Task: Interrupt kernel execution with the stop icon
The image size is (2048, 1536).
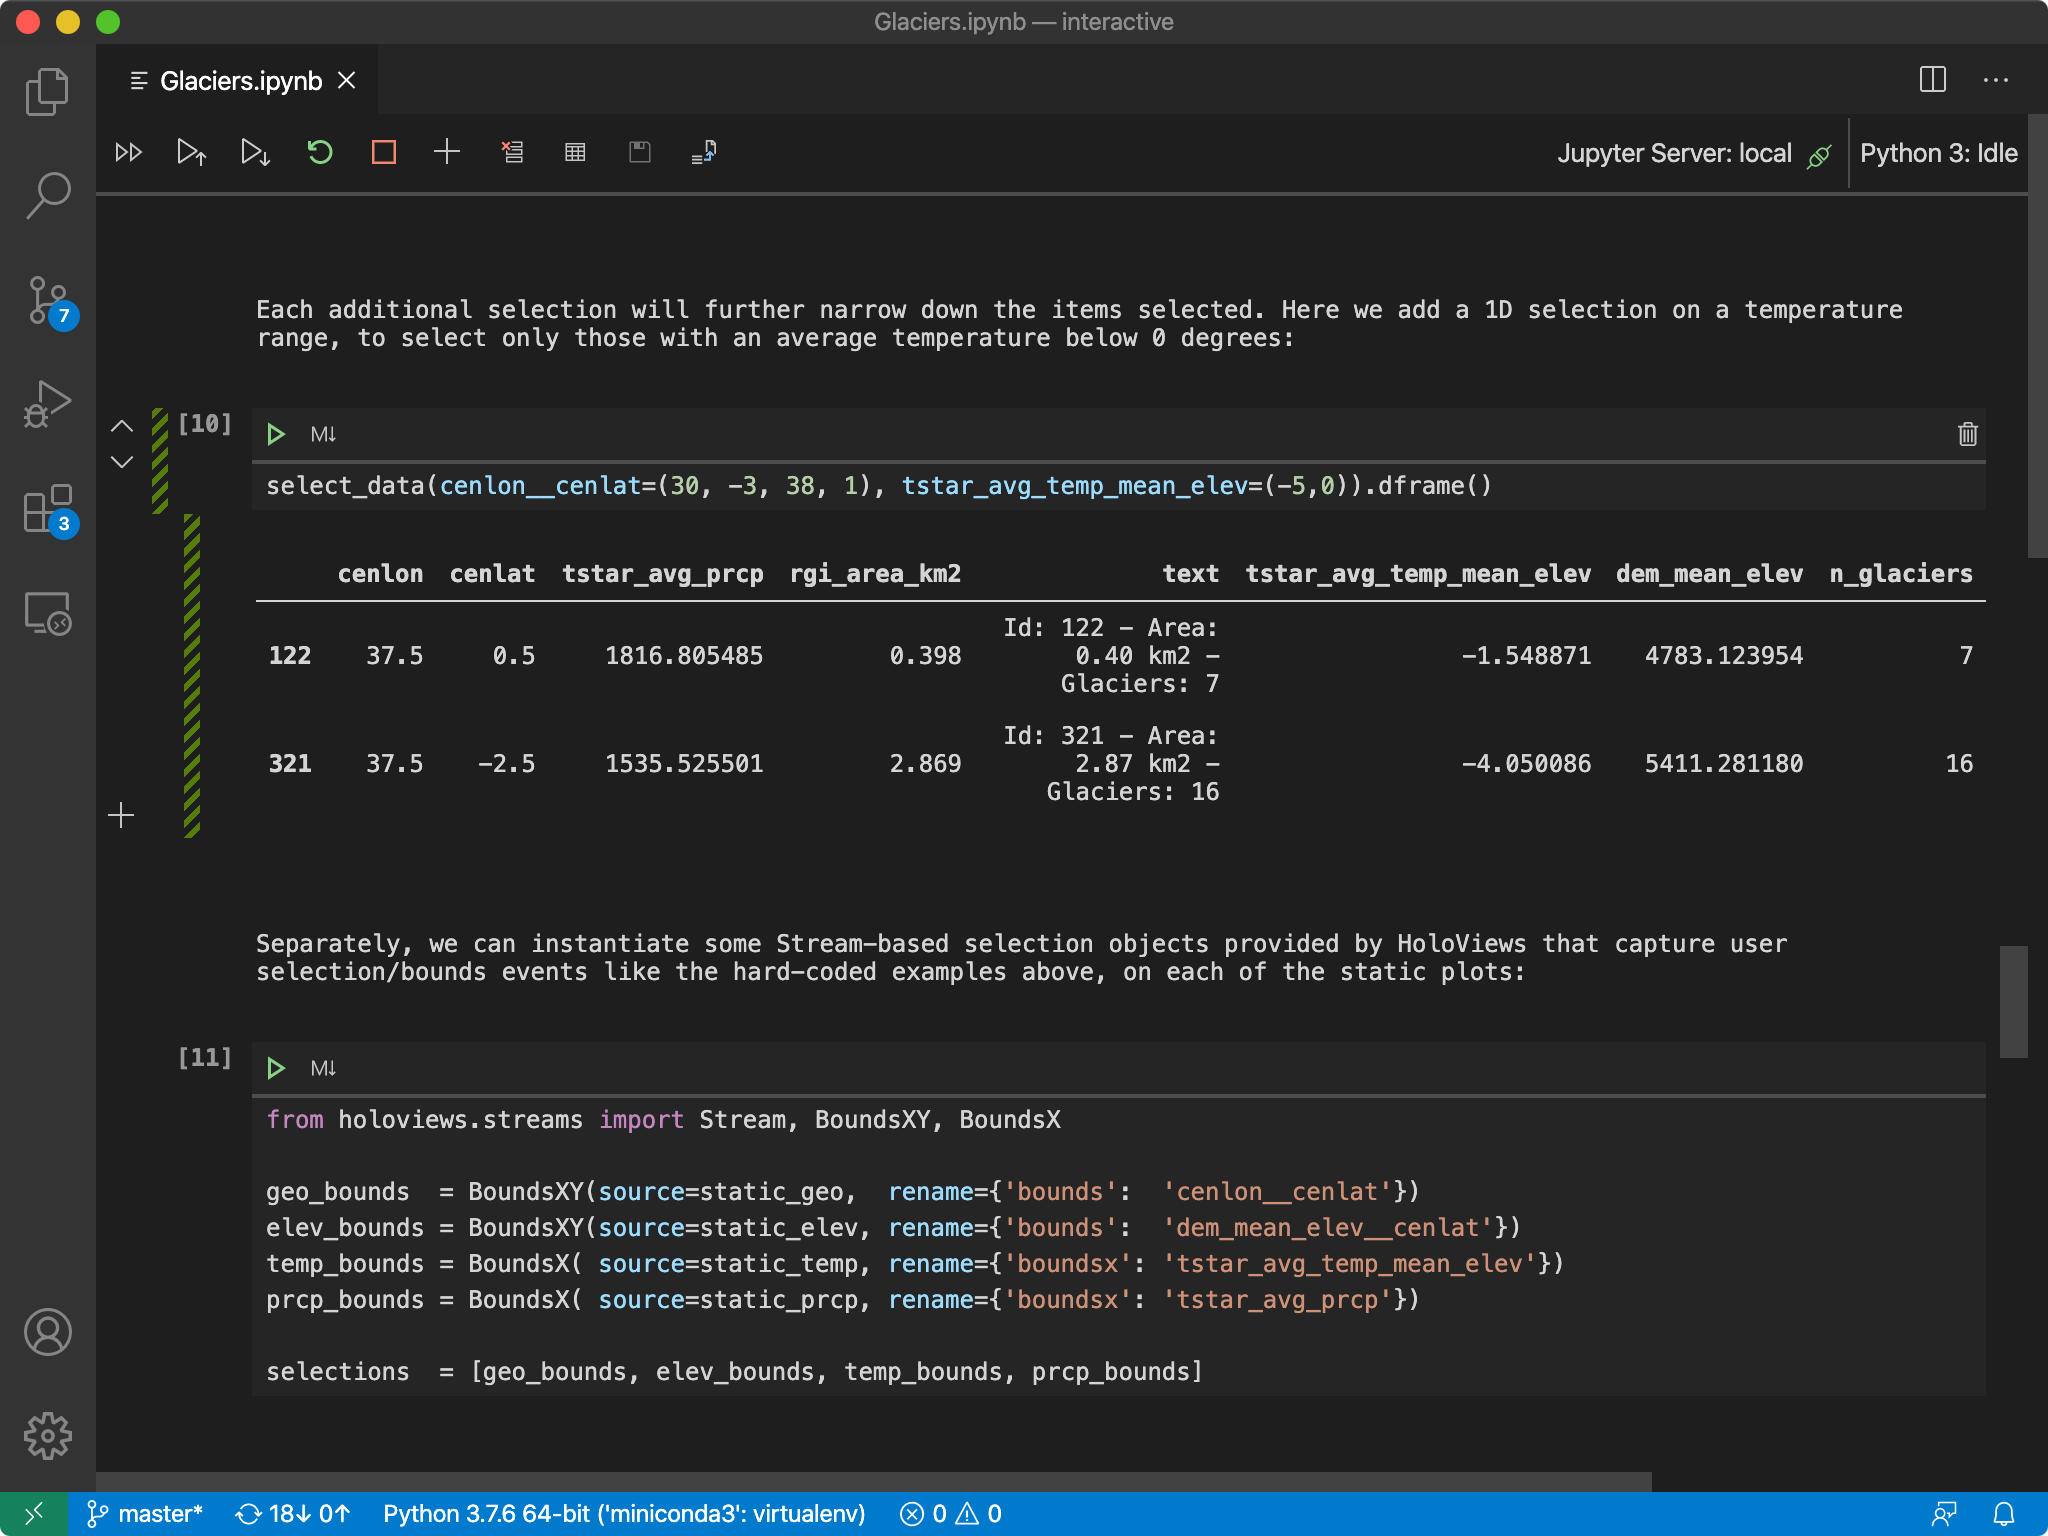Action: click(383, 152)
